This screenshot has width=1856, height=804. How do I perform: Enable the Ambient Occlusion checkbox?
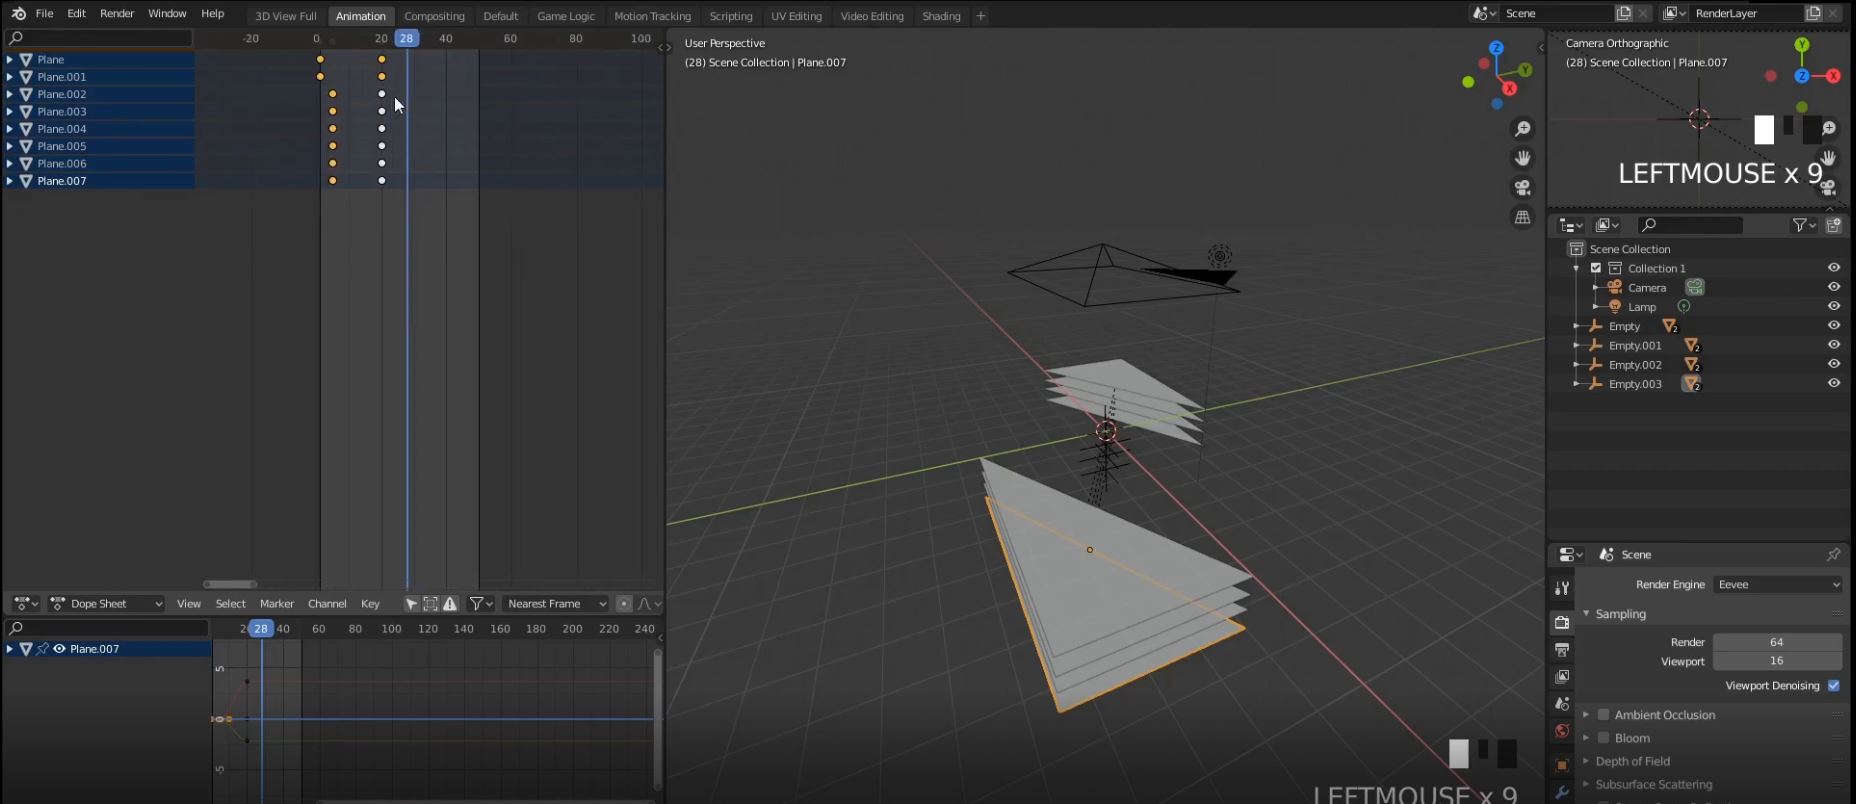[x=1603, y=715]
